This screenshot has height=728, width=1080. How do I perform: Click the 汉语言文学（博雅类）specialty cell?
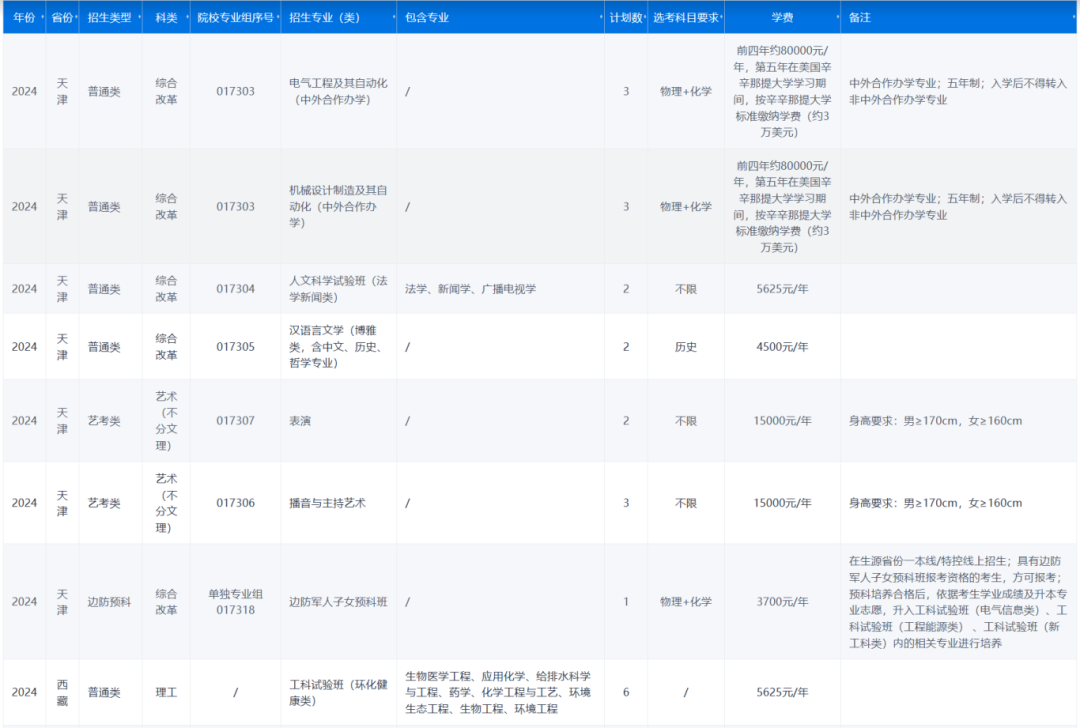[337, 347]
